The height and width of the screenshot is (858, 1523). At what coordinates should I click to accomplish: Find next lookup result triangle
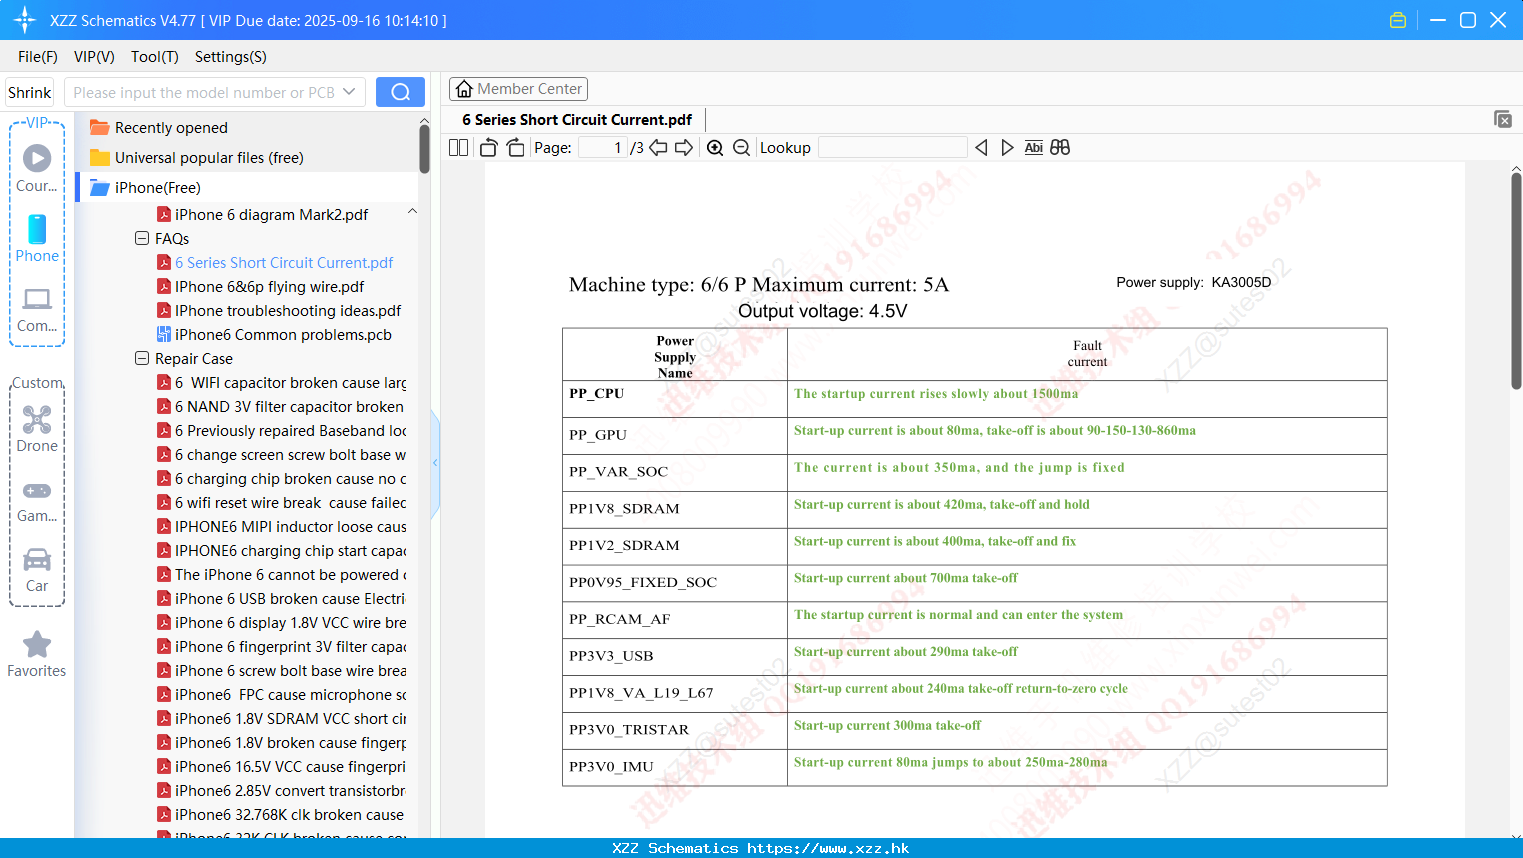1007,148
